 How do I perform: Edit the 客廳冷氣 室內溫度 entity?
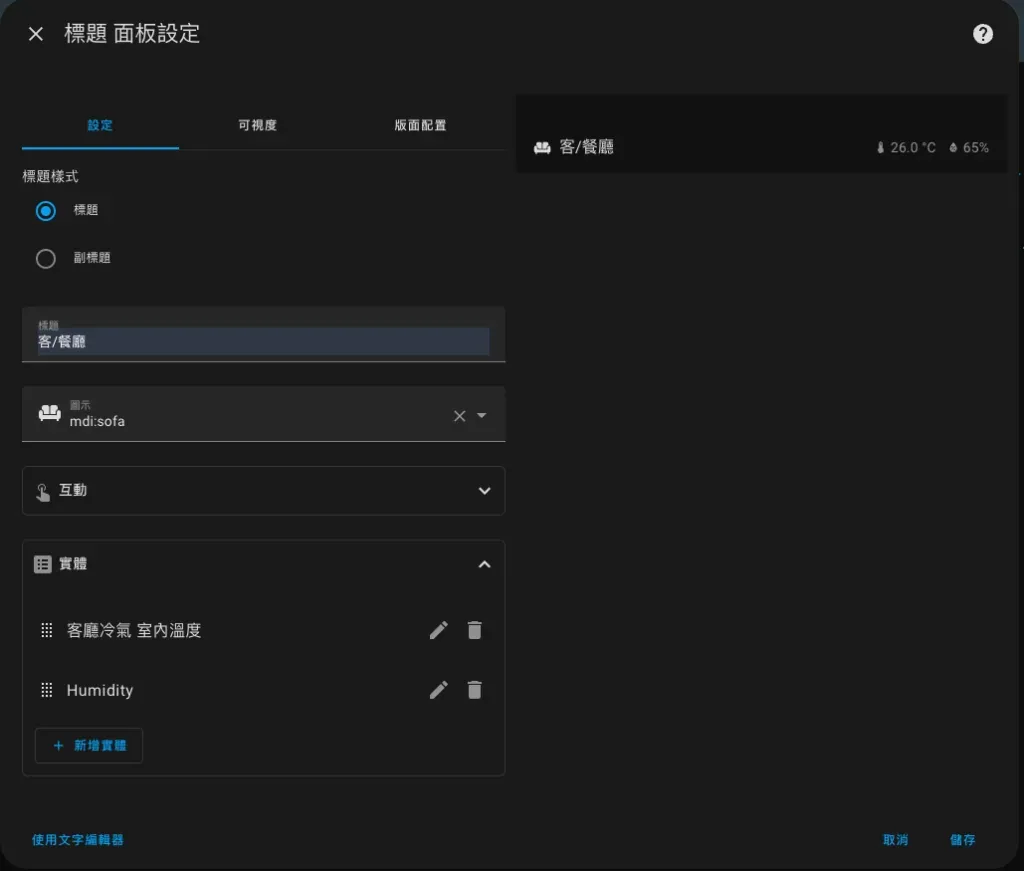[439, 630]
